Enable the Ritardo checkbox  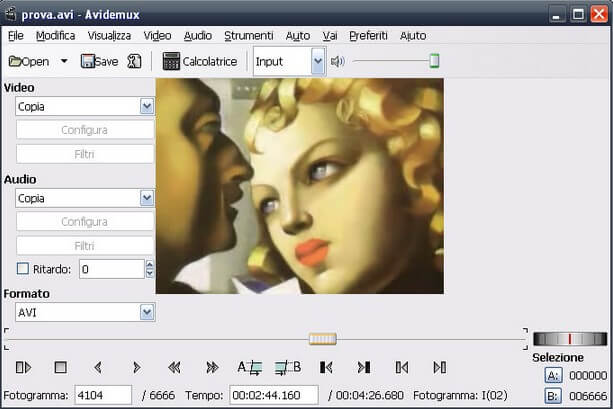pos(23,269)
